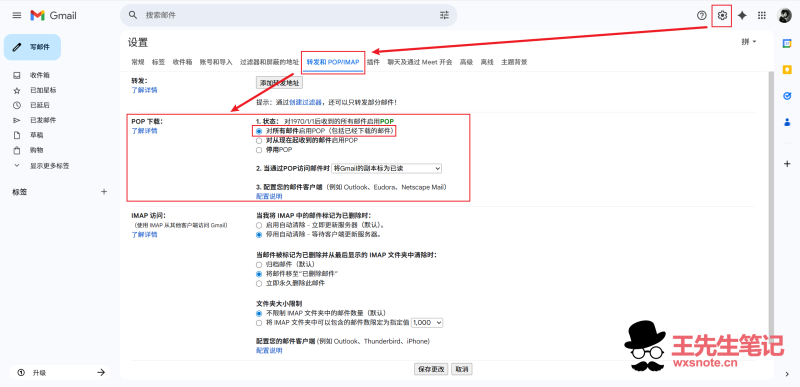Get add-ons plus icon in side panel
Viewport: 800px width, 387px height.
787,164
